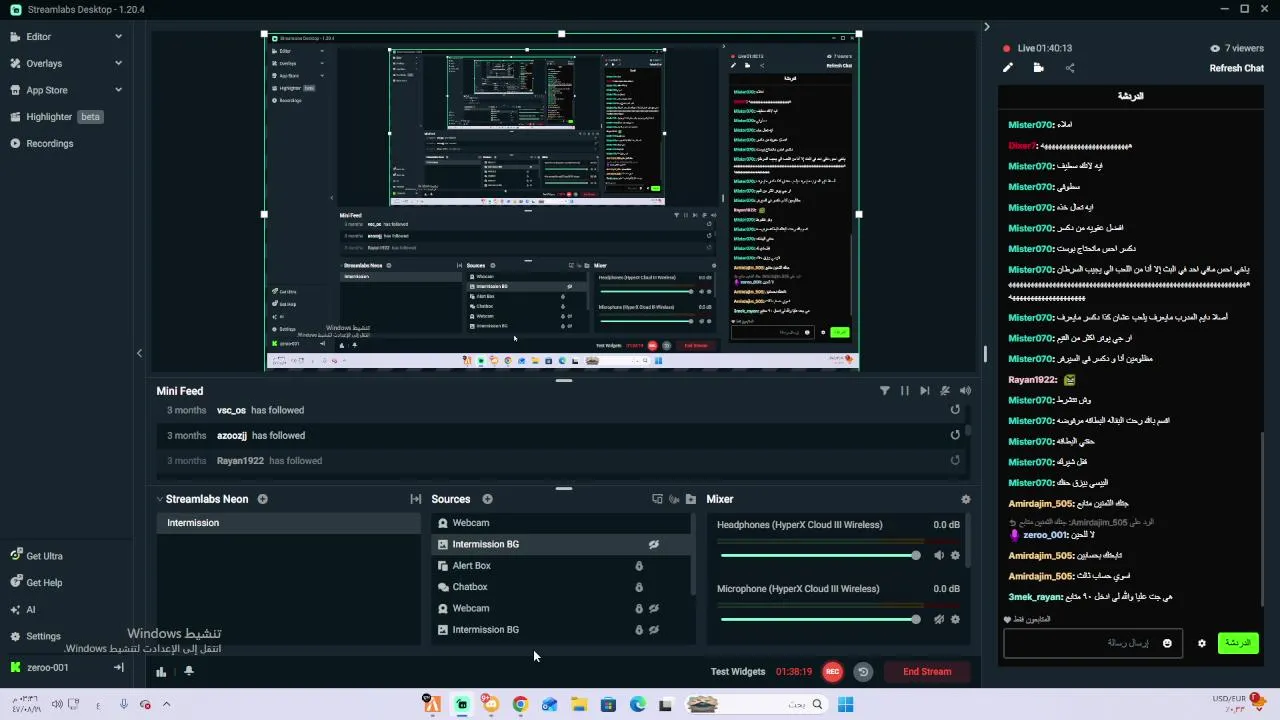Toggle lock on Chatbox source
The height and width of the screenshot is (720, 1280).
(639, 587)
